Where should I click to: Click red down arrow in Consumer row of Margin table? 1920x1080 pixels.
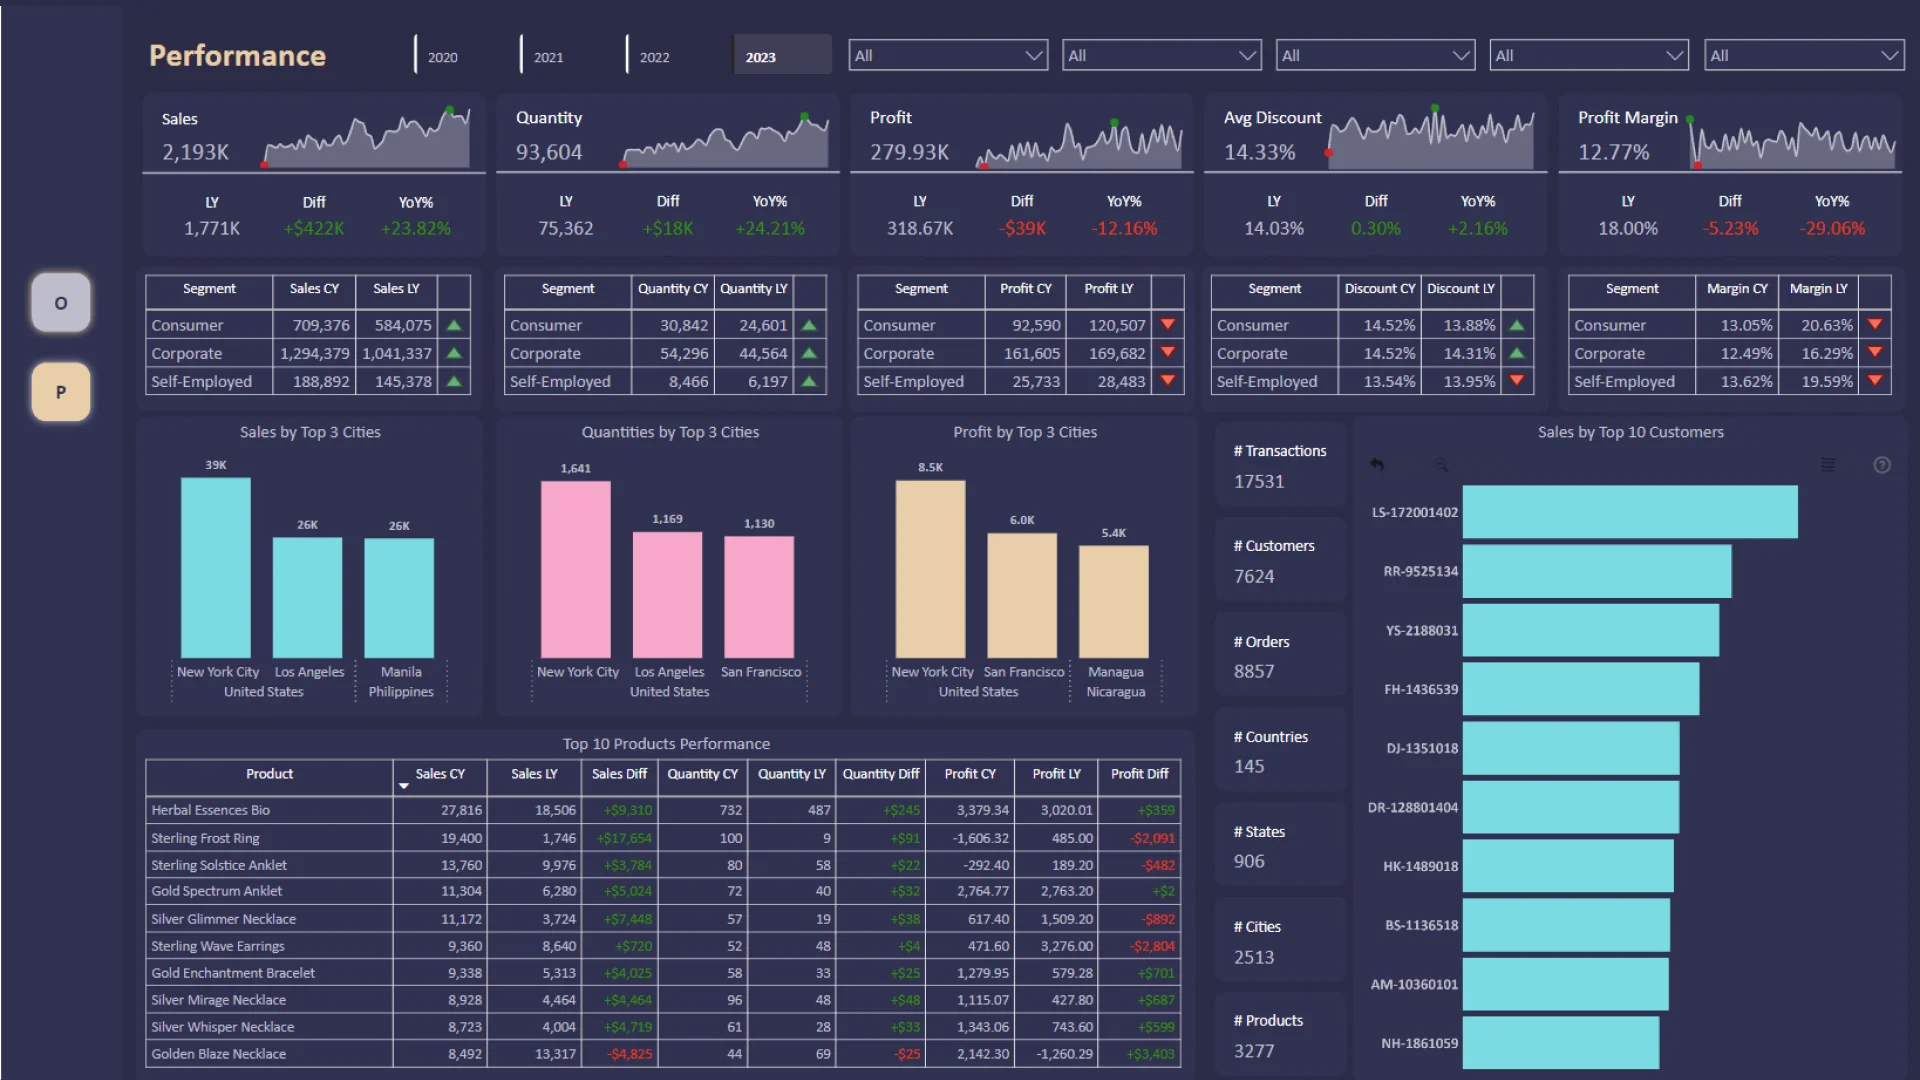pos(1875,324)
